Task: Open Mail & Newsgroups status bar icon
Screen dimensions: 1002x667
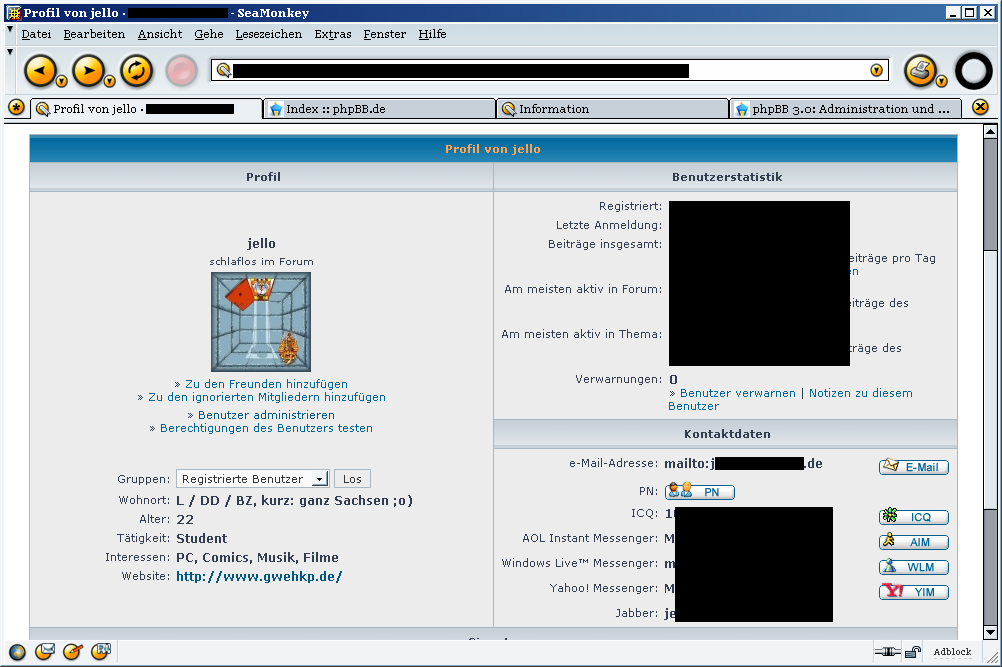Action: [x=45, y=652]
